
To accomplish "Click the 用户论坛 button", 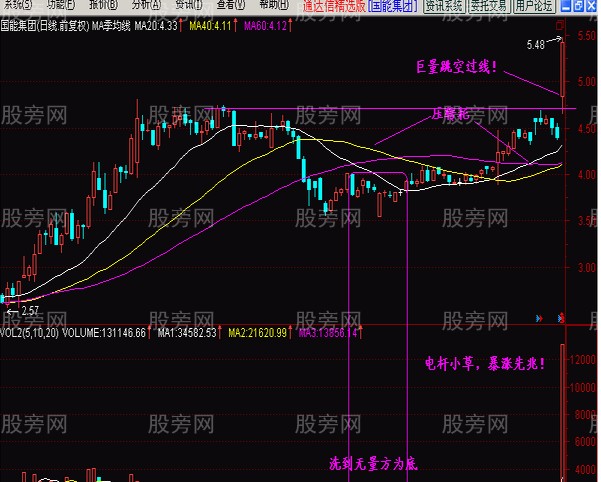I will click(x=534, y=5).
